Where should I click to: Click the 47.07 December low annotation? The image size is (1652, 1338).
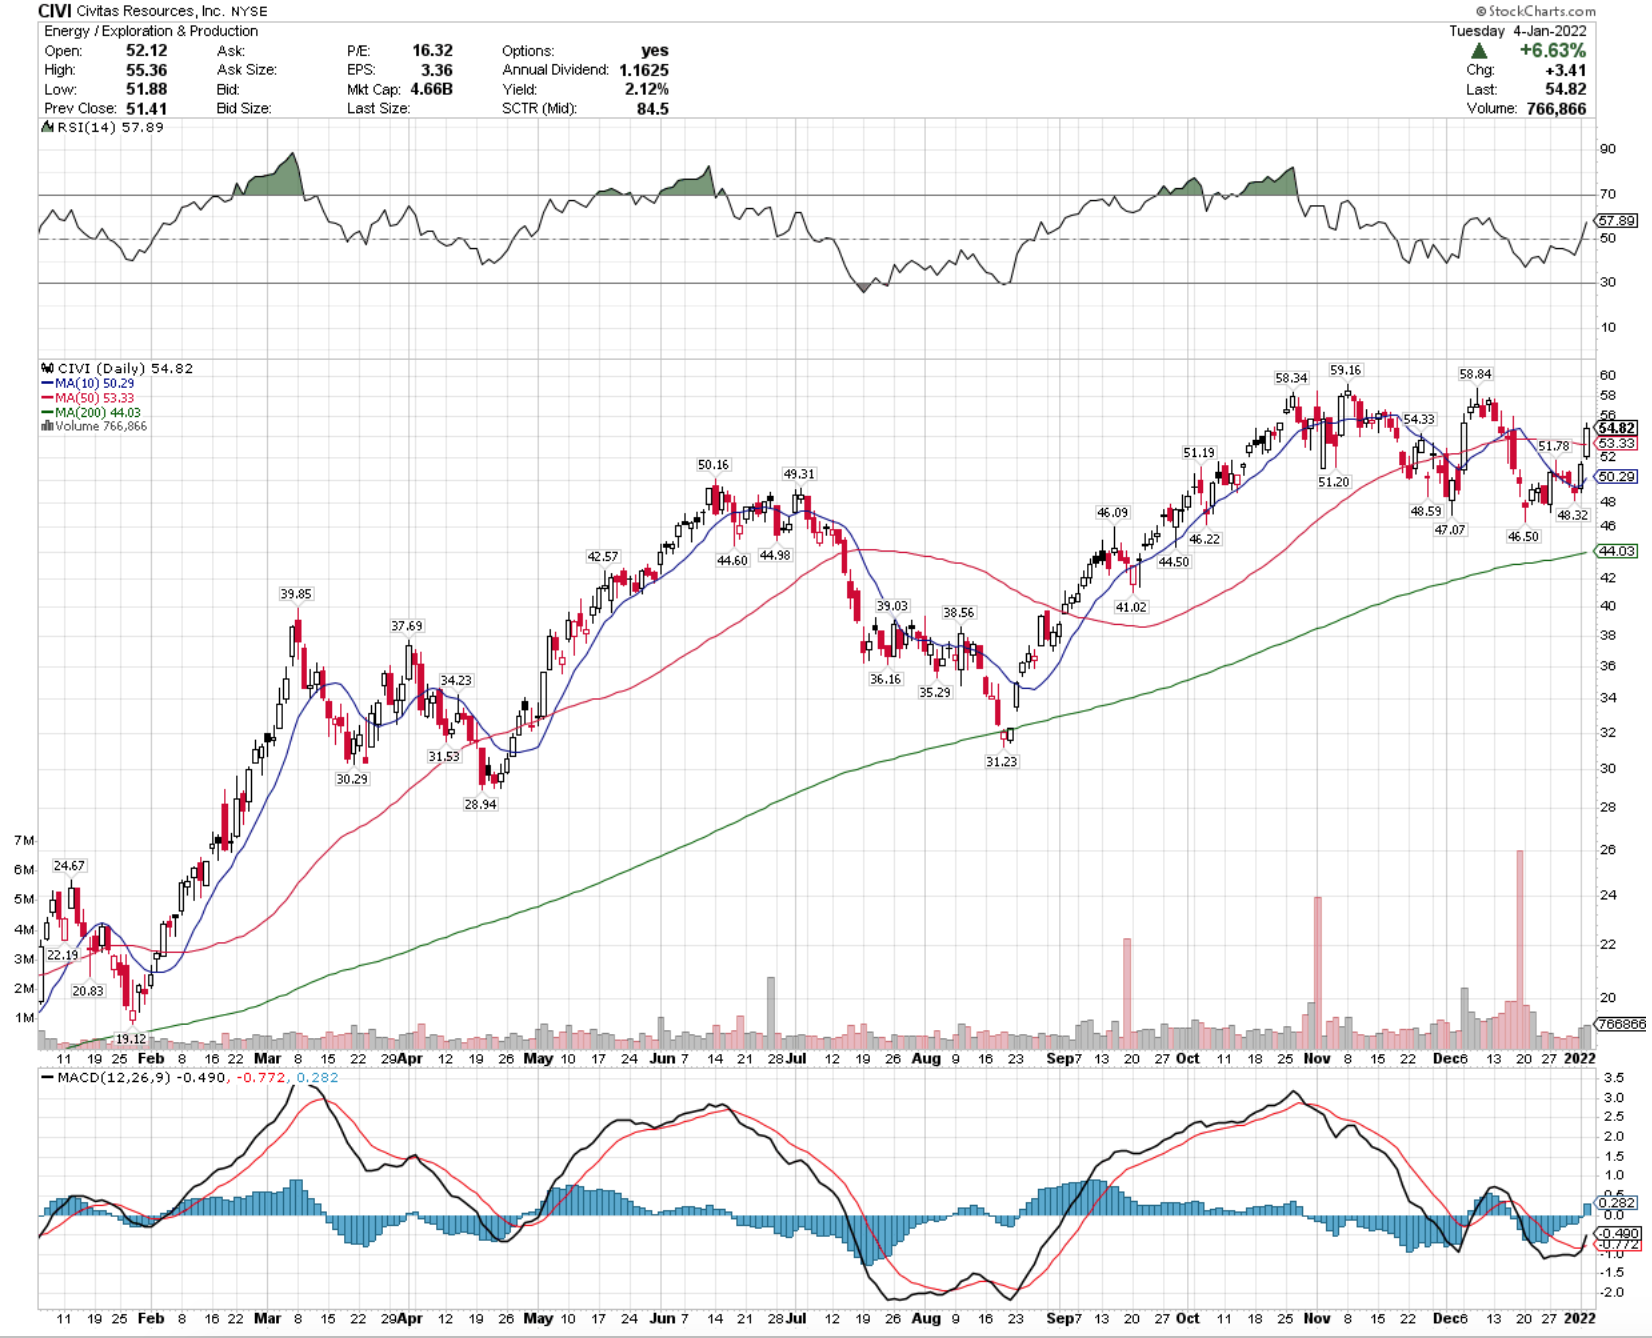click(x=1450, y=530)
